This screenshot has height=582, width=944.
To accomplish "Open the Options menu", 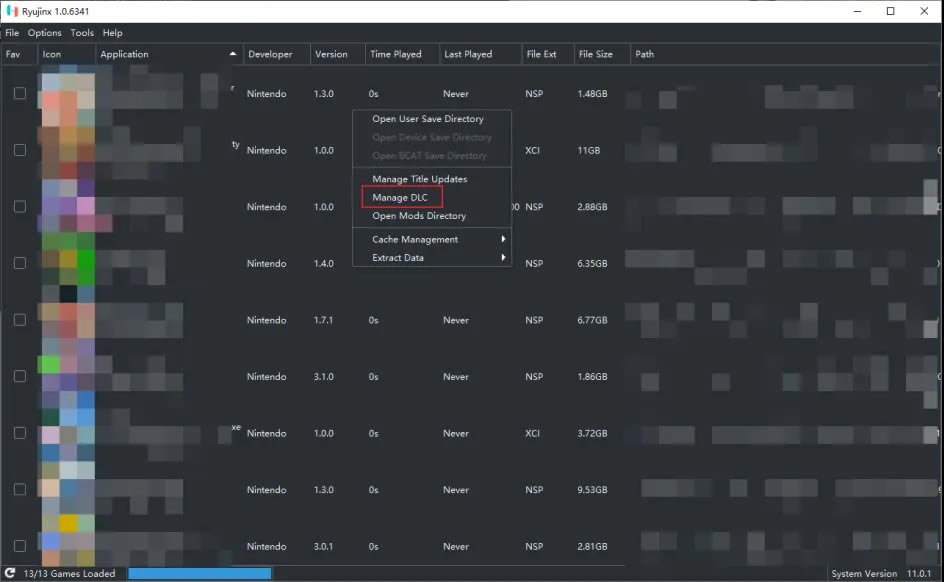I will pos(45,33).
